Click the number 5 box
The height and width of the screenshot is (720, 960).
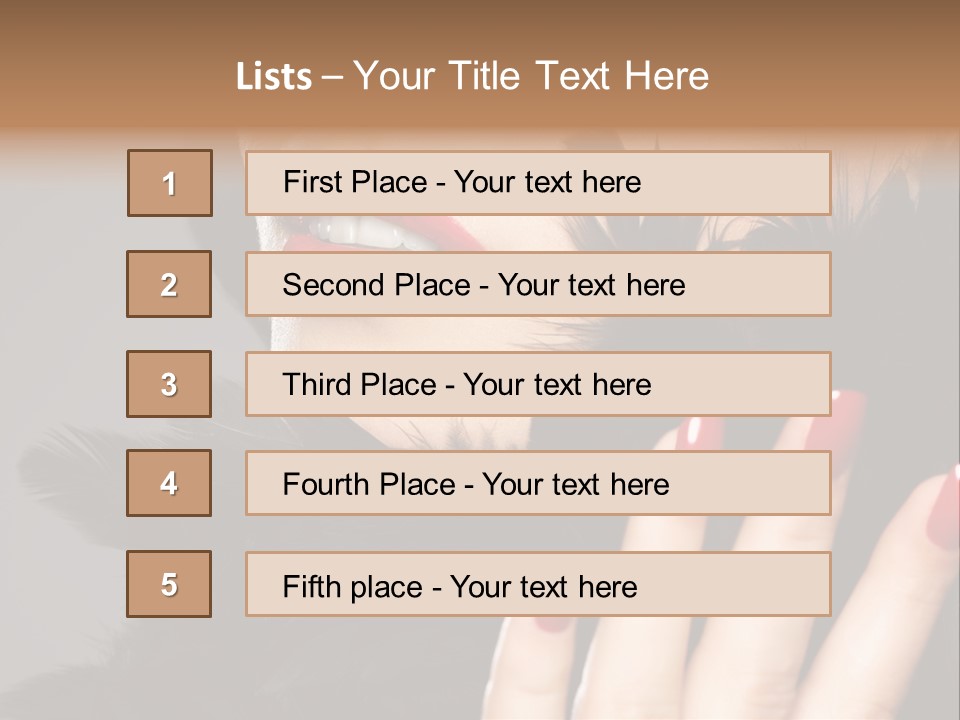pos(169,584)
